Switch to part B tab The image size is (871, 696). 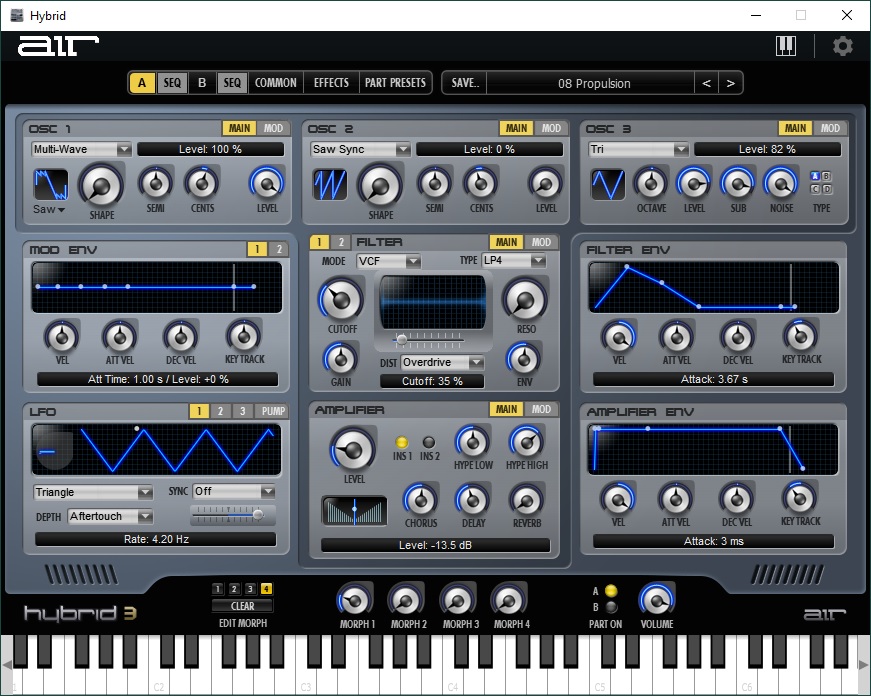tap(202, 83)
